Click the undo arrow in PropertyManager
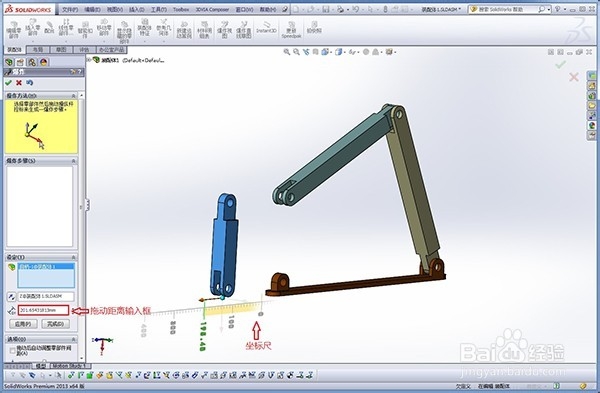Viewport: 600px width, 393px height. click(x=29, y=83)
